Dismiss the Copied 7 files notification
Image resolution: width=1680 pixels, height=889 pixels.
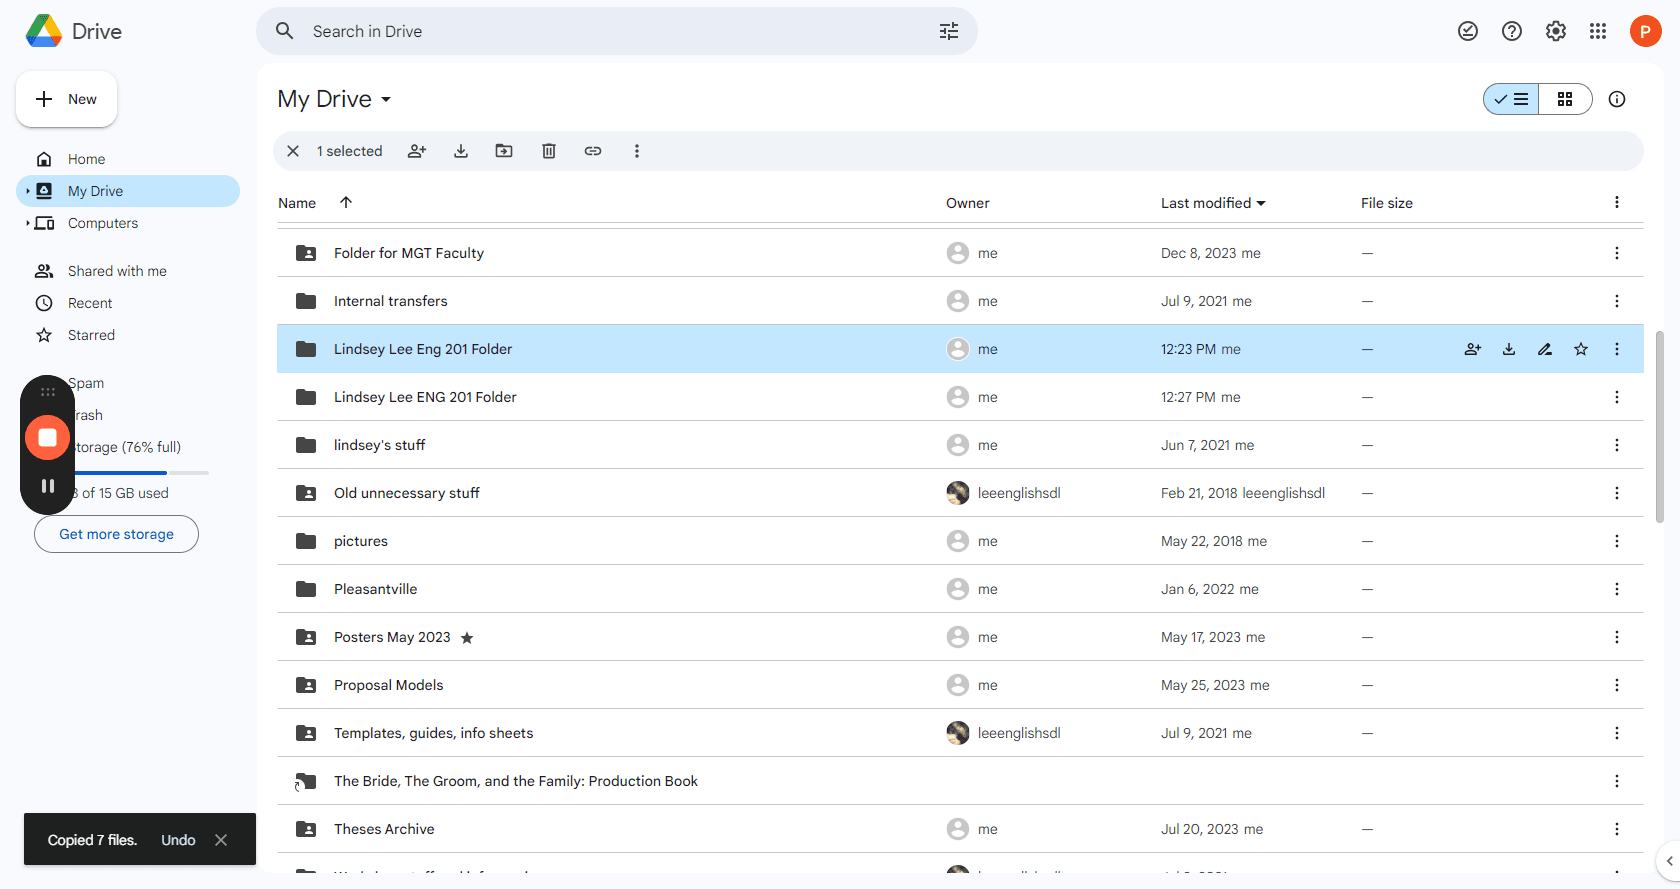[221, 840]
